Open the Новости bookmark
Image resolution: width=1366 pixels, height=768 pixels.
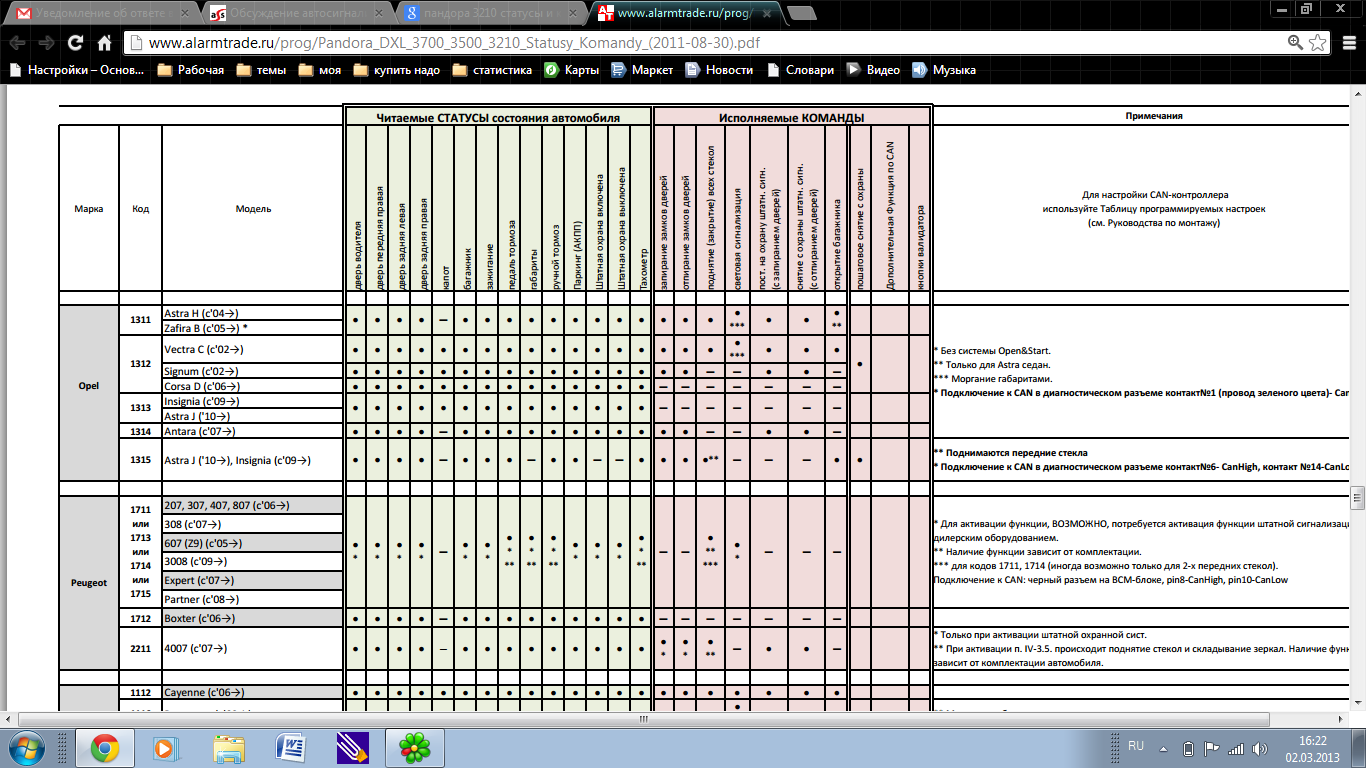pos(719,70)
